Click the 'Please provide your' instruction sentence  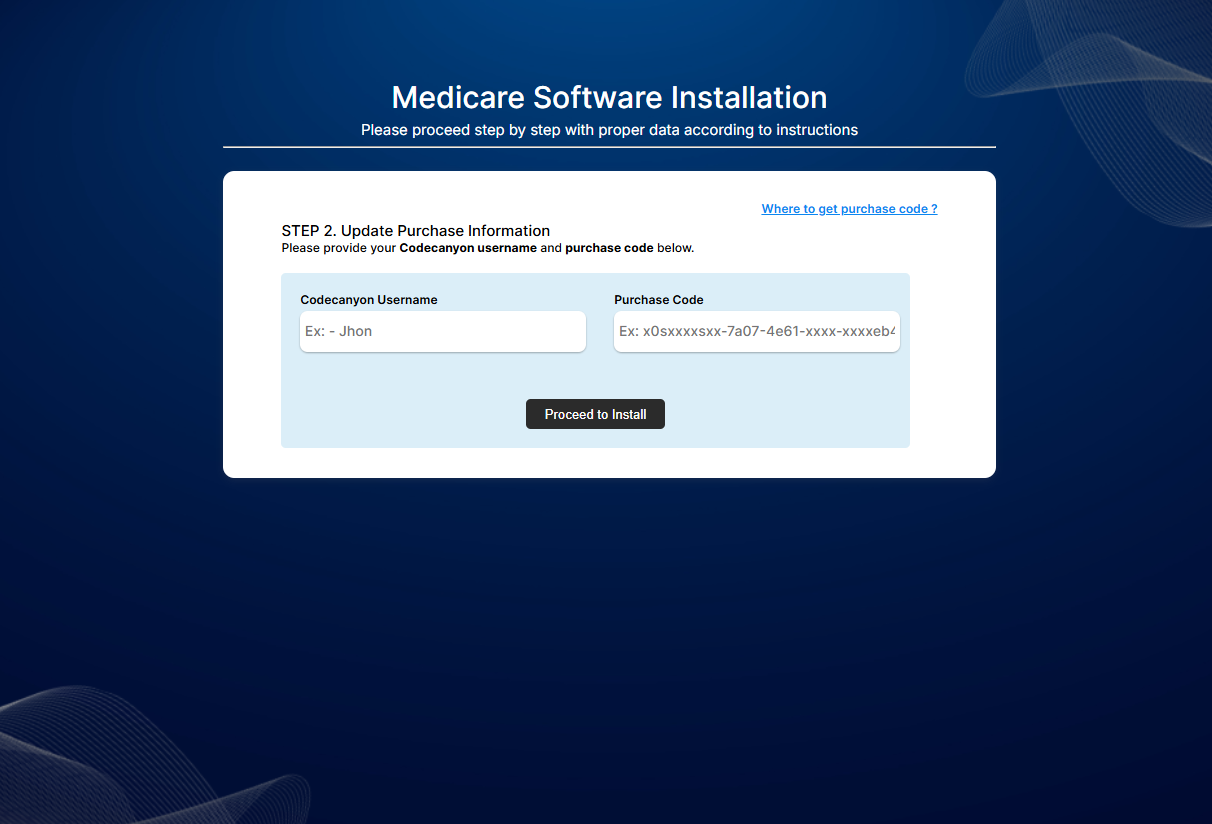click(x=340, y=248)
